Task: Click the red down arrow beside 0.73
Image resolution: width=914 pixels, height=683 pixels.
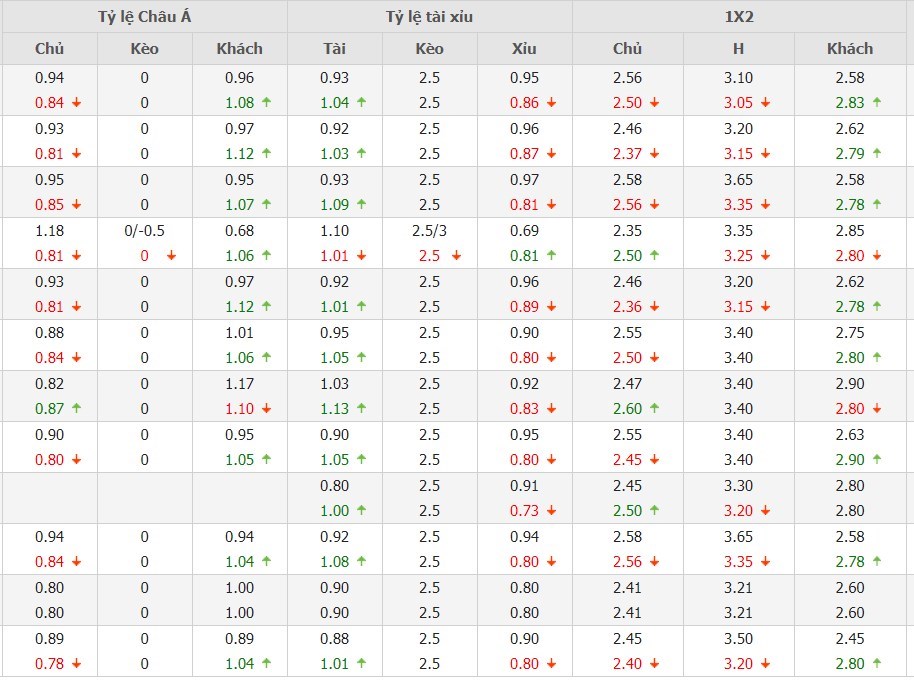Action: point(551,511)
